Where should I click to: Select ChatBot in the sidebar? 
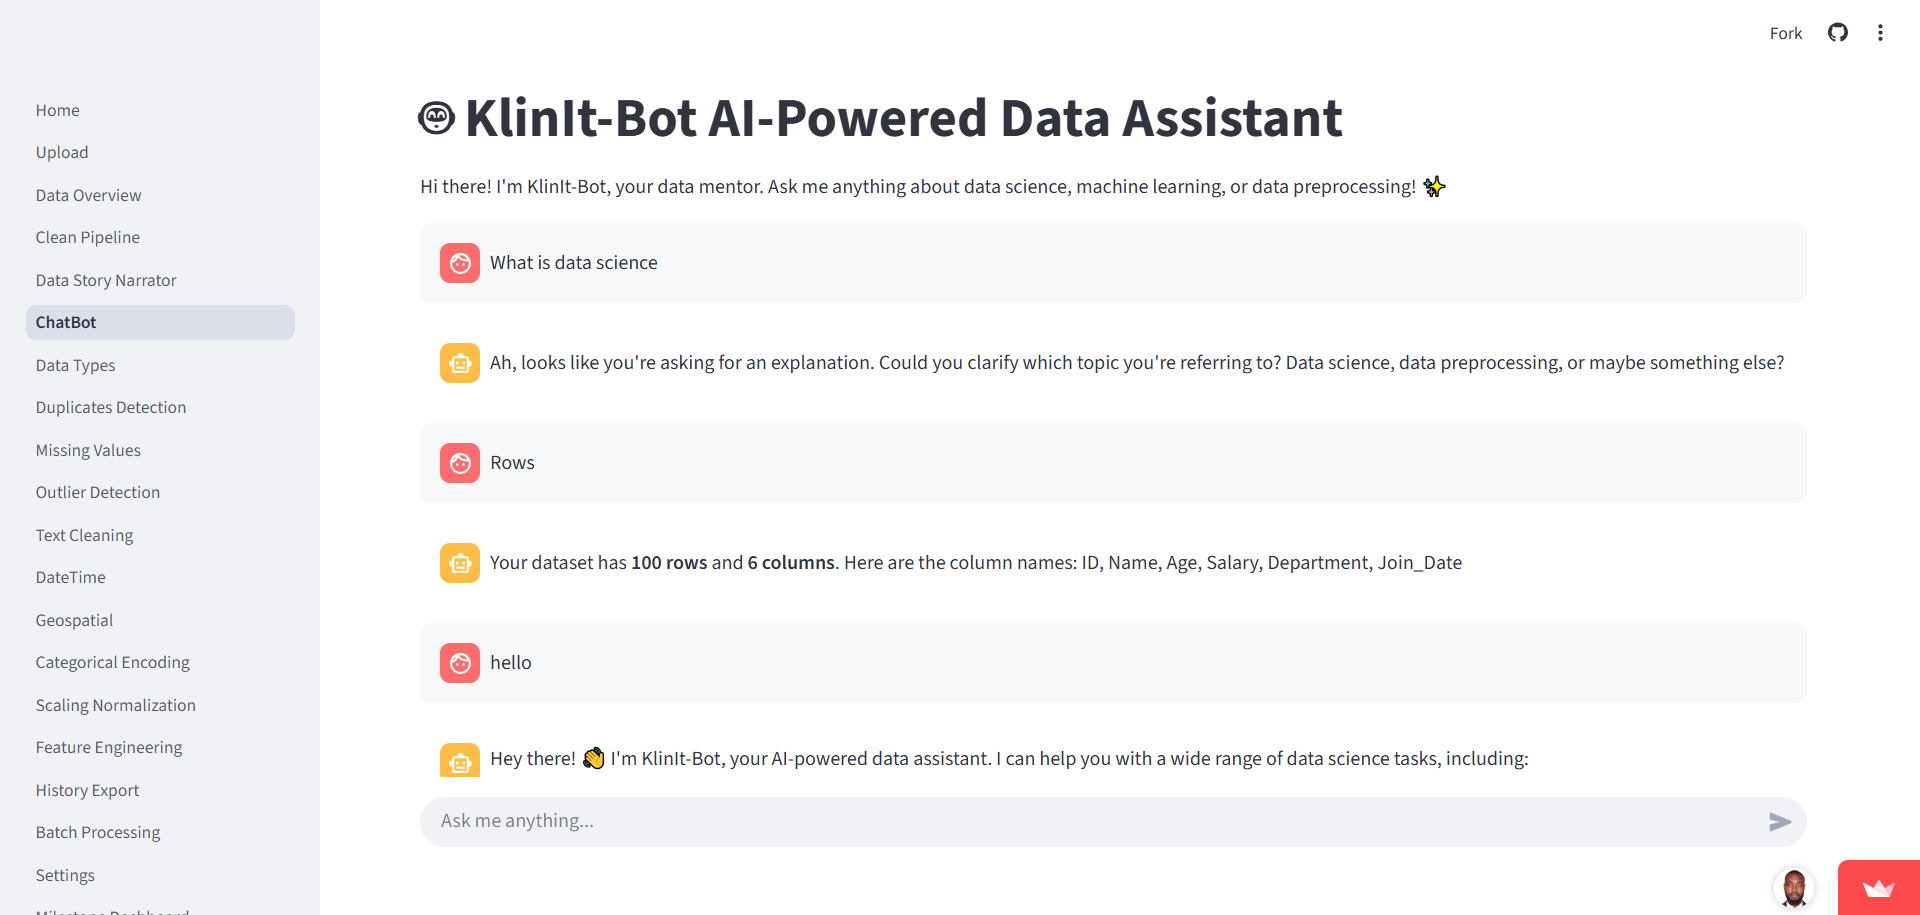click(65, 321)
